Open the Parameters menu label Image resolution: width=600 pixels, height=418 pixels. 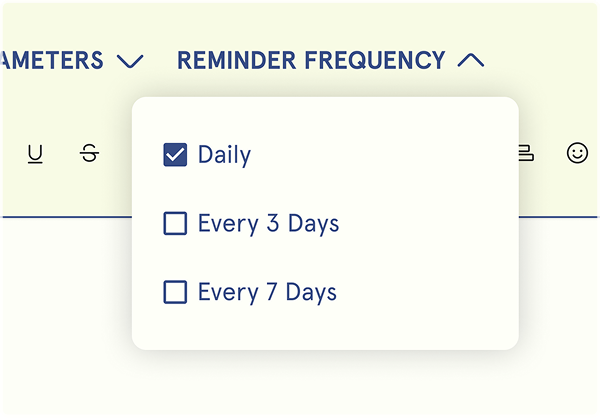(52, 61)
